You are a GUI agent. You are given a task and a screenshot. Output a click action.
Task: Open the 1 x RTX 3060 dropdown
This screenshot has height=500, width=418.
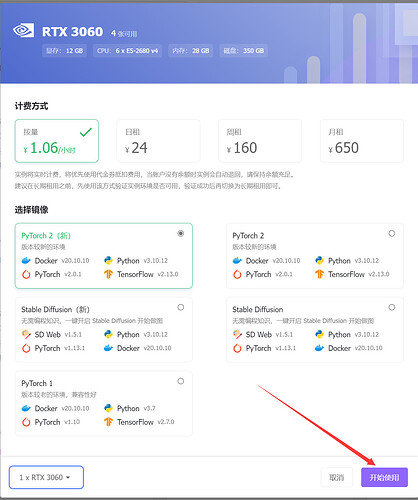(x=46, y=477)
